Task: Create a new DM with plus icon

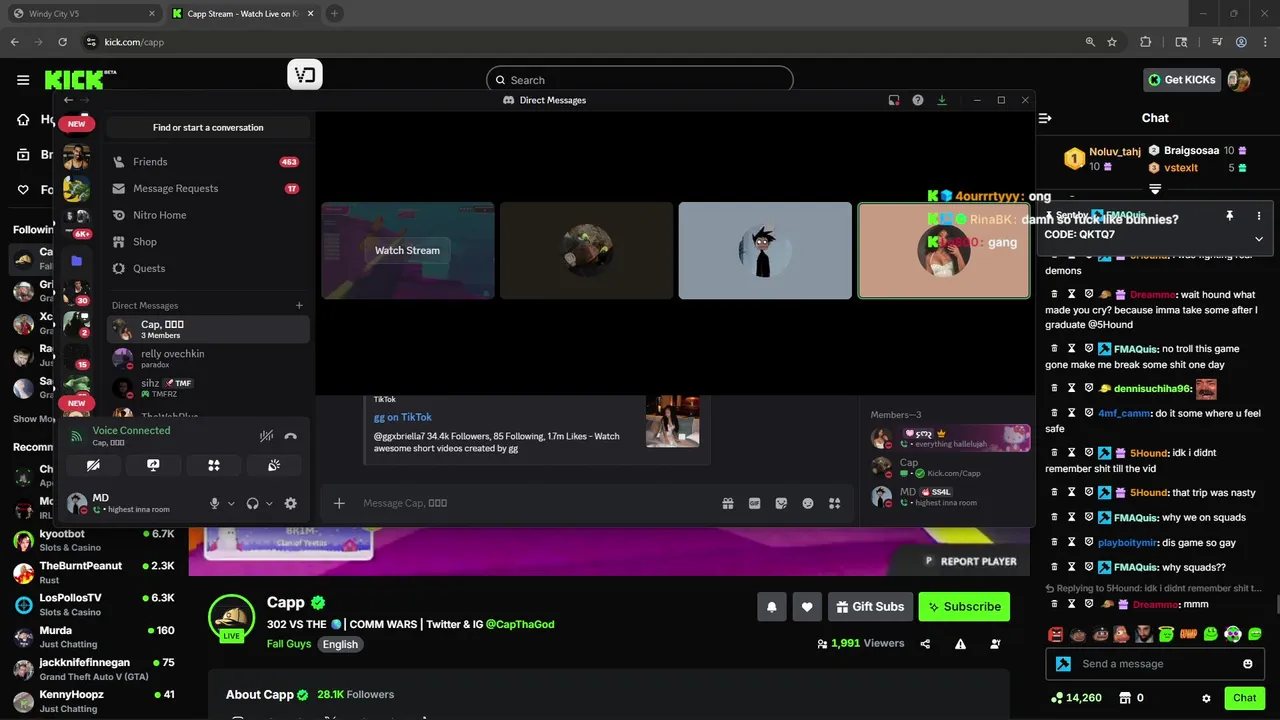Action: (x=299, y=305)
